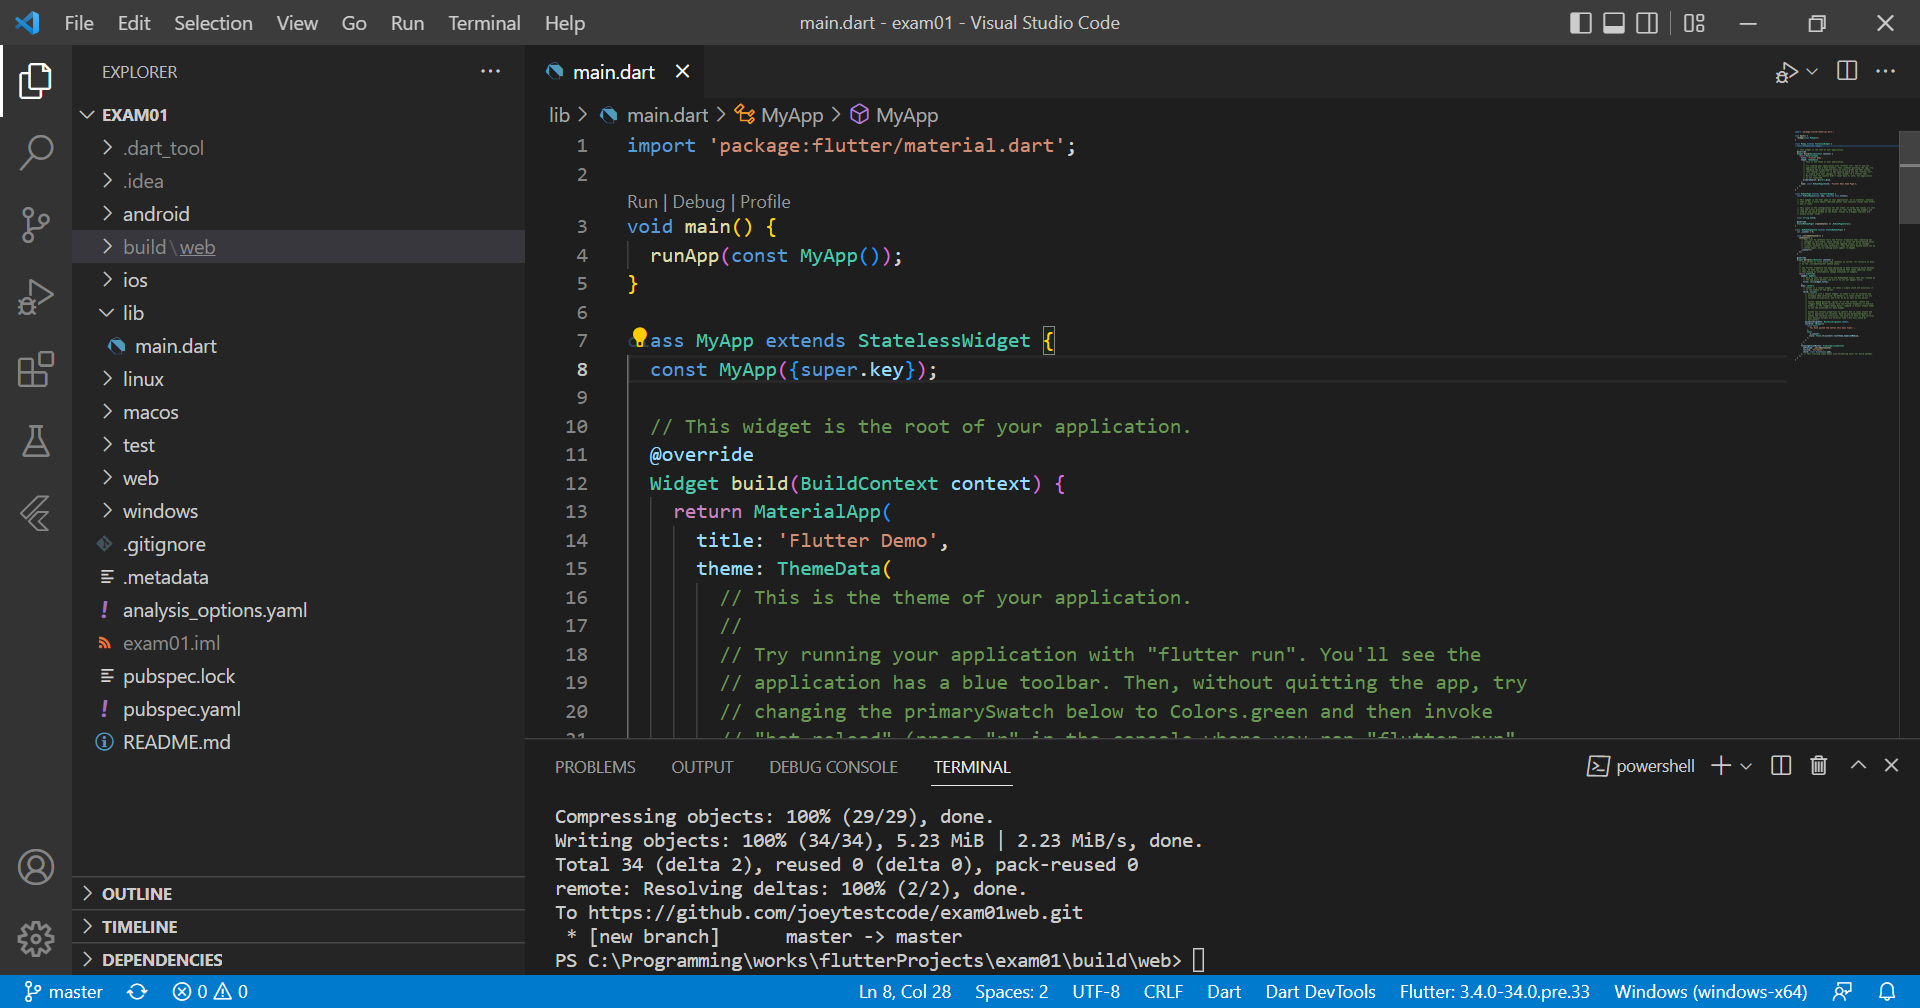The width and height of the screenshot is (1920, 1008).
Task: Expand the TIMELINE section
Action: (x=298, y=927)
